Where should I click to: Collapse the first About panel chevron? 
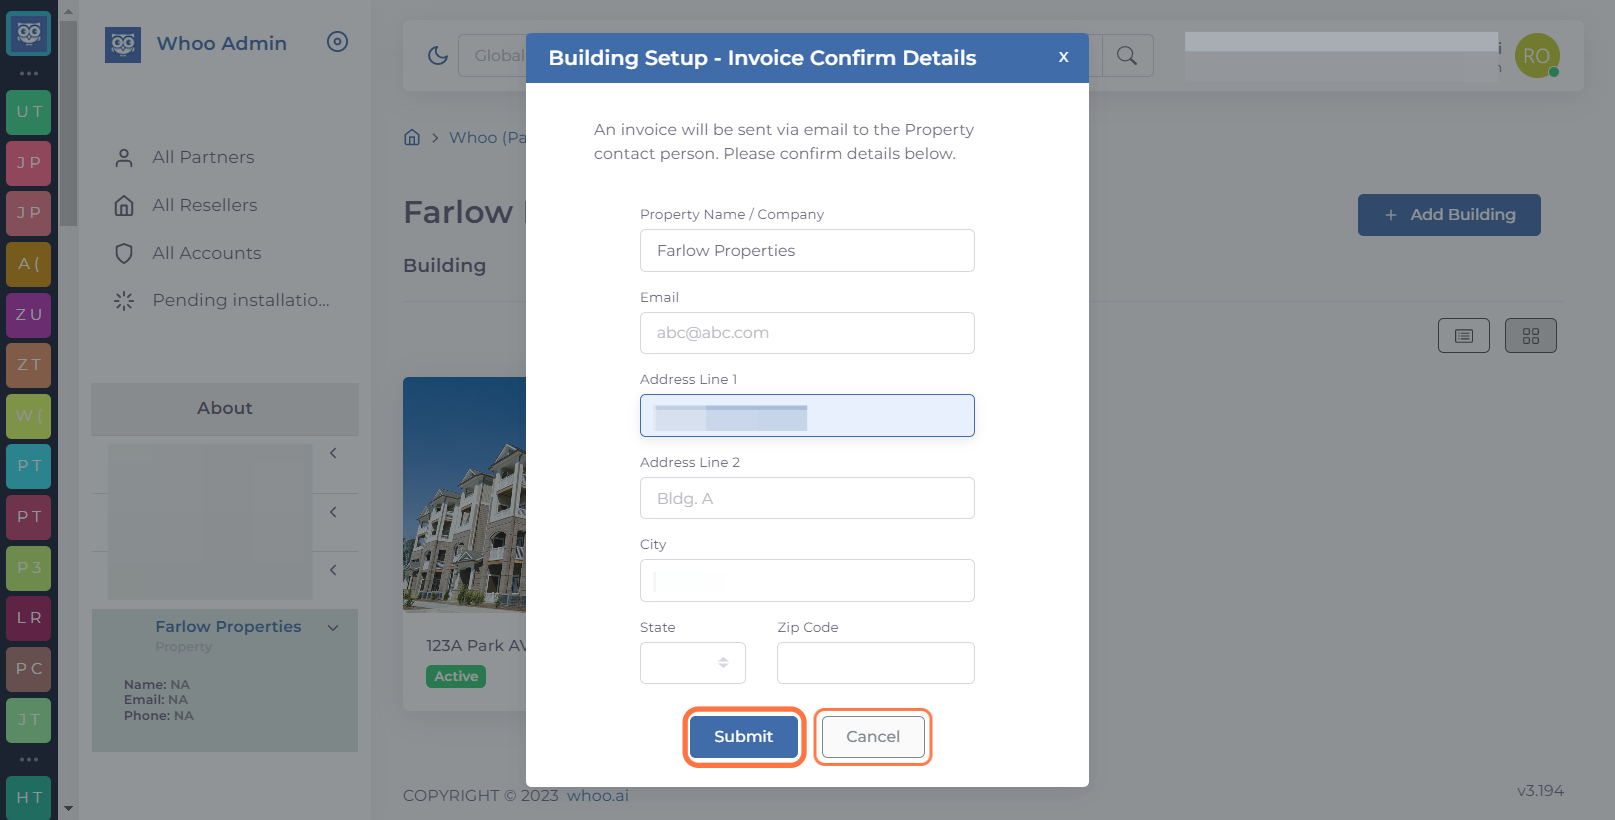click(x=333, y=454)
